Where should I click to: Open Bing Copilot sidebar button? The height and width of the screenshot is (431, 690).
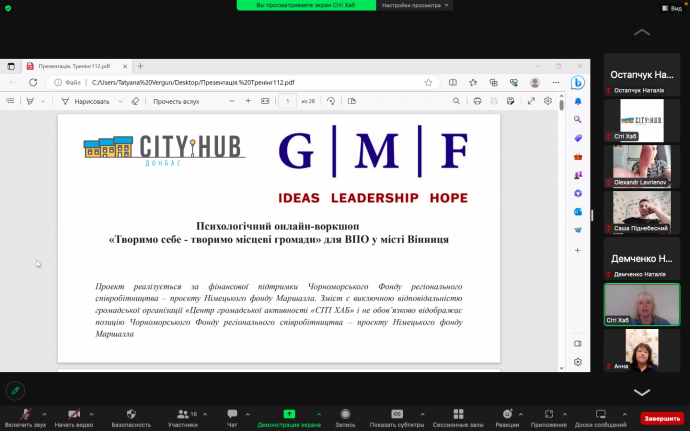click(x=577, y=82)
